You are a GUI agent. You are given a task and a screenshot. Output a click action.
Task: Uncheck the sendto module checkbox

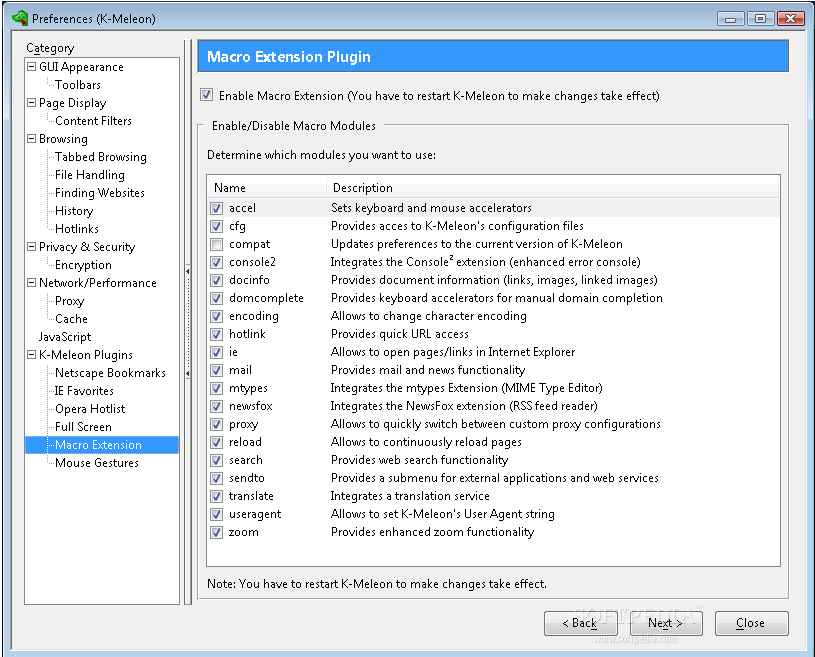pyautogui.click(x=217, y=478)
